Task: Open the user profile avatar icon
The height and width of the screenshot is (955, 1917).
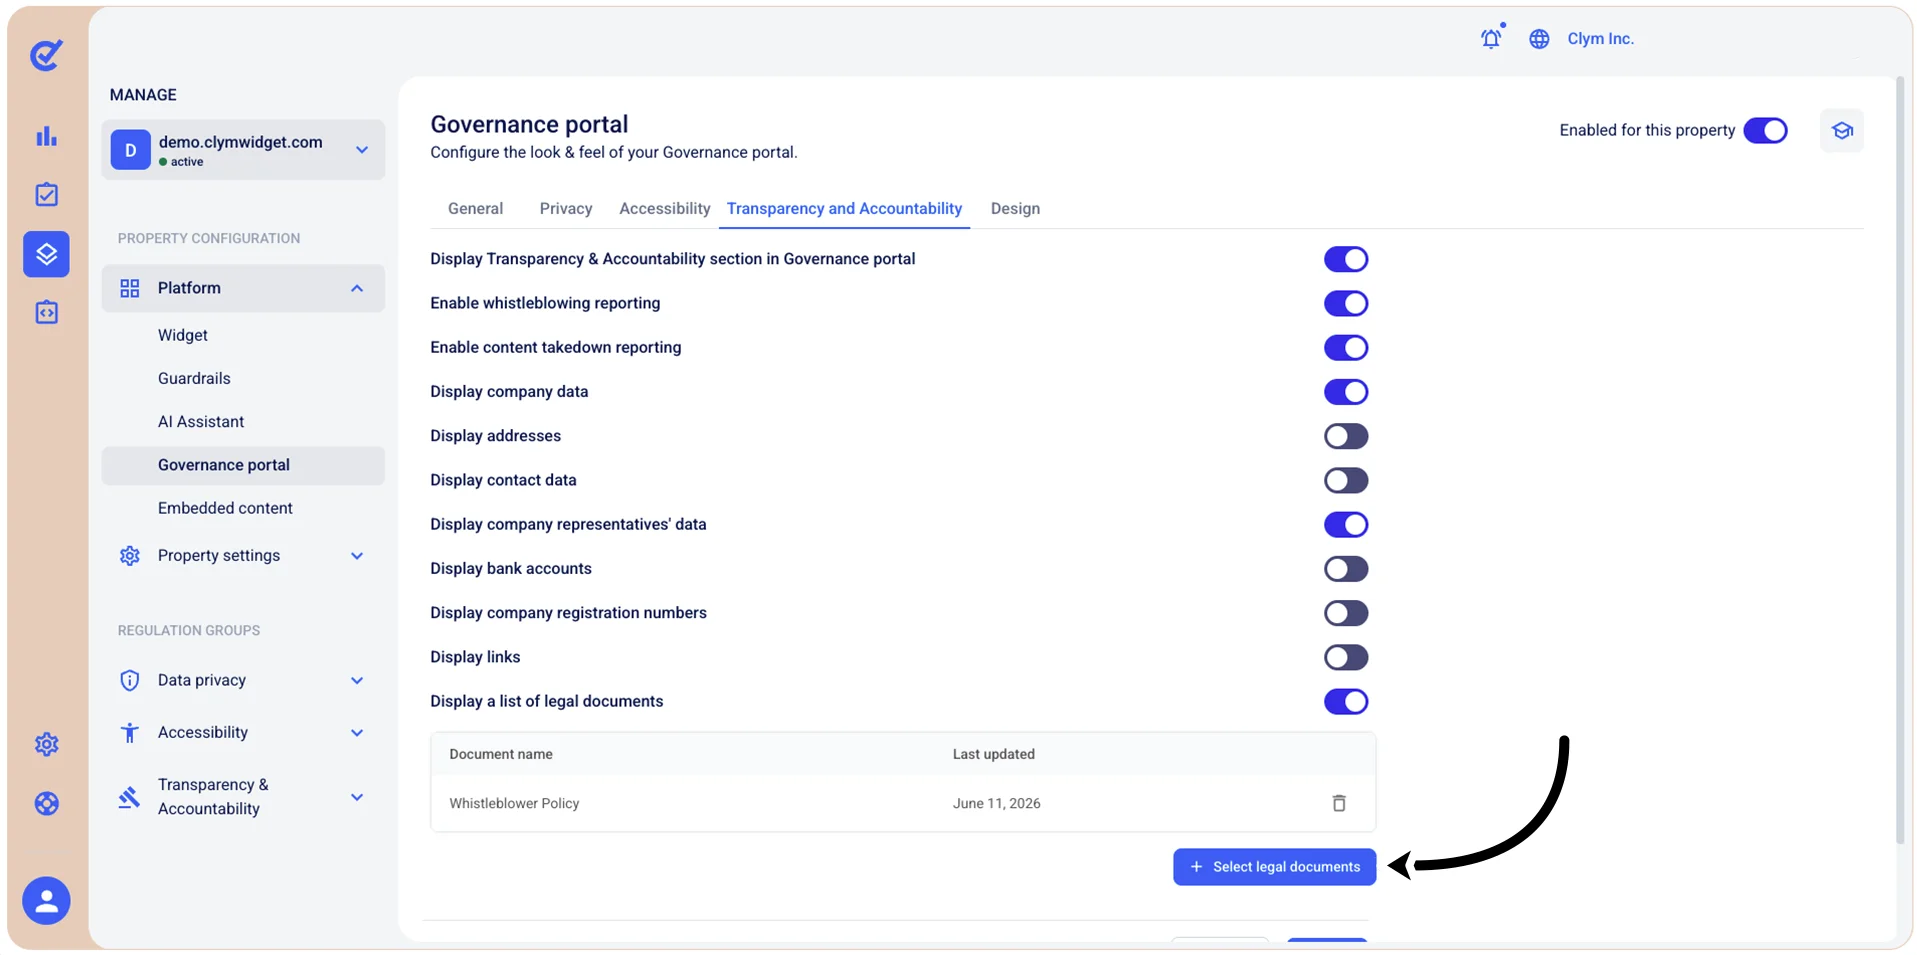Action: (x=46, y=901)
